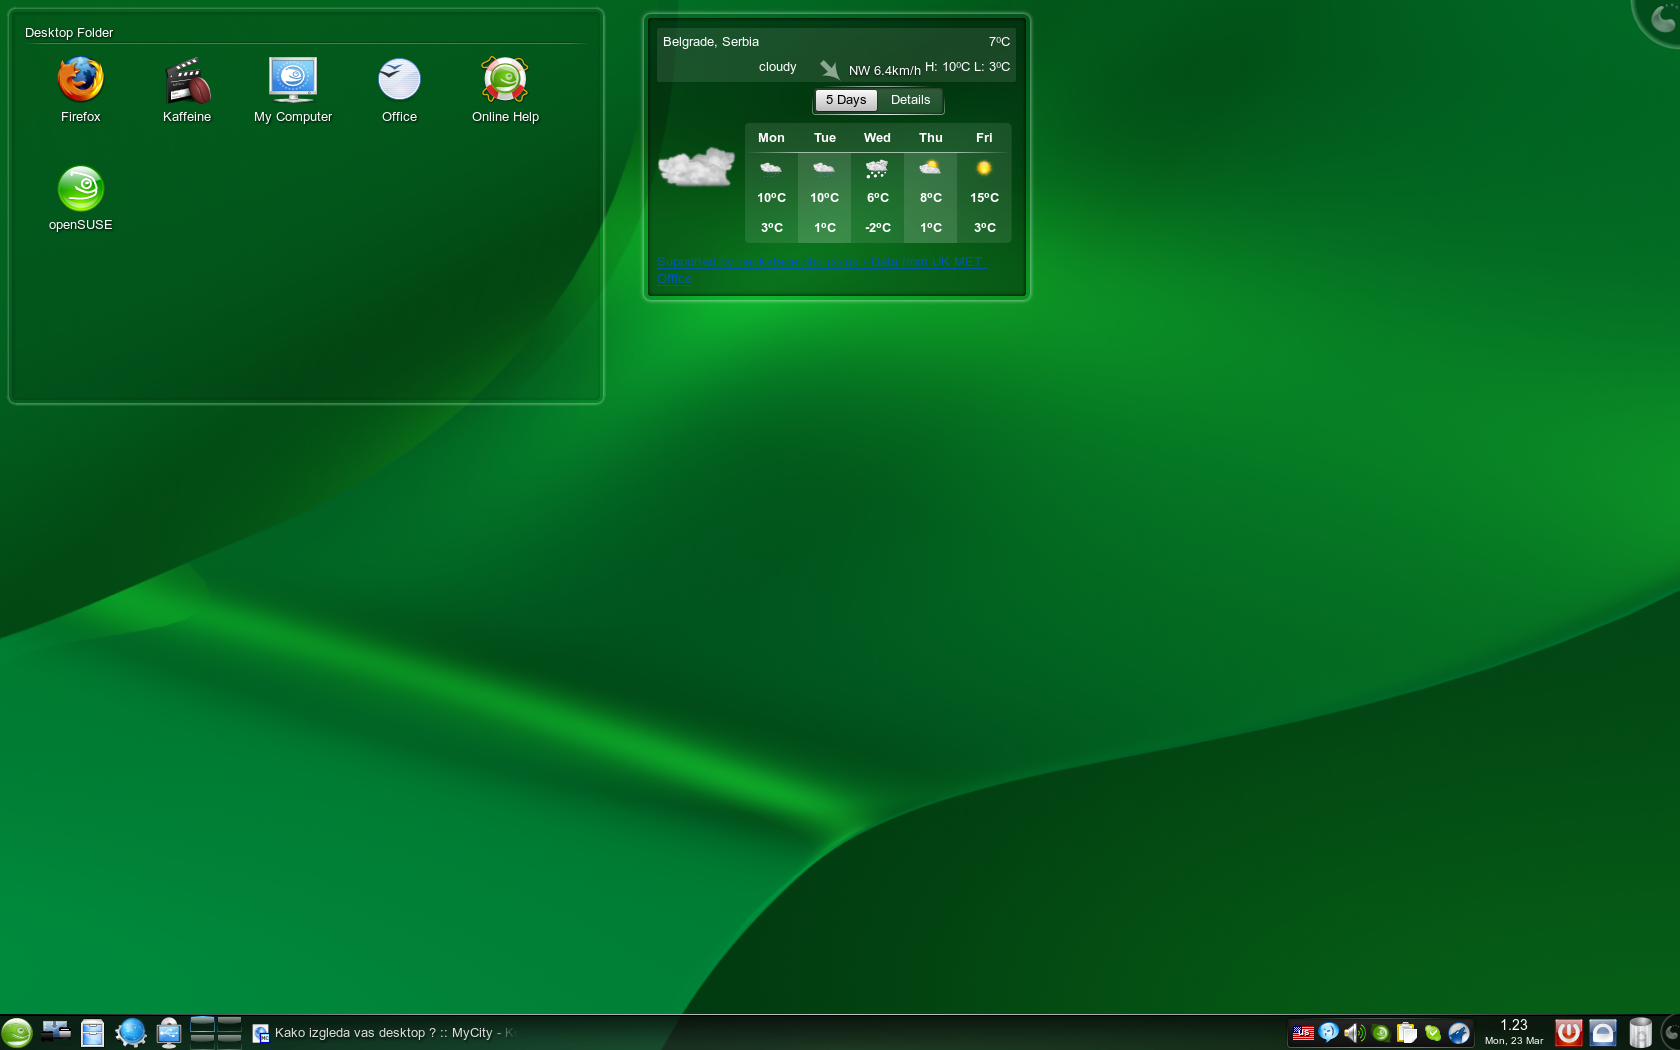Click the Monday forecast rain icon
This screenshot has width=1680, height=1050.
pos(771,168)
